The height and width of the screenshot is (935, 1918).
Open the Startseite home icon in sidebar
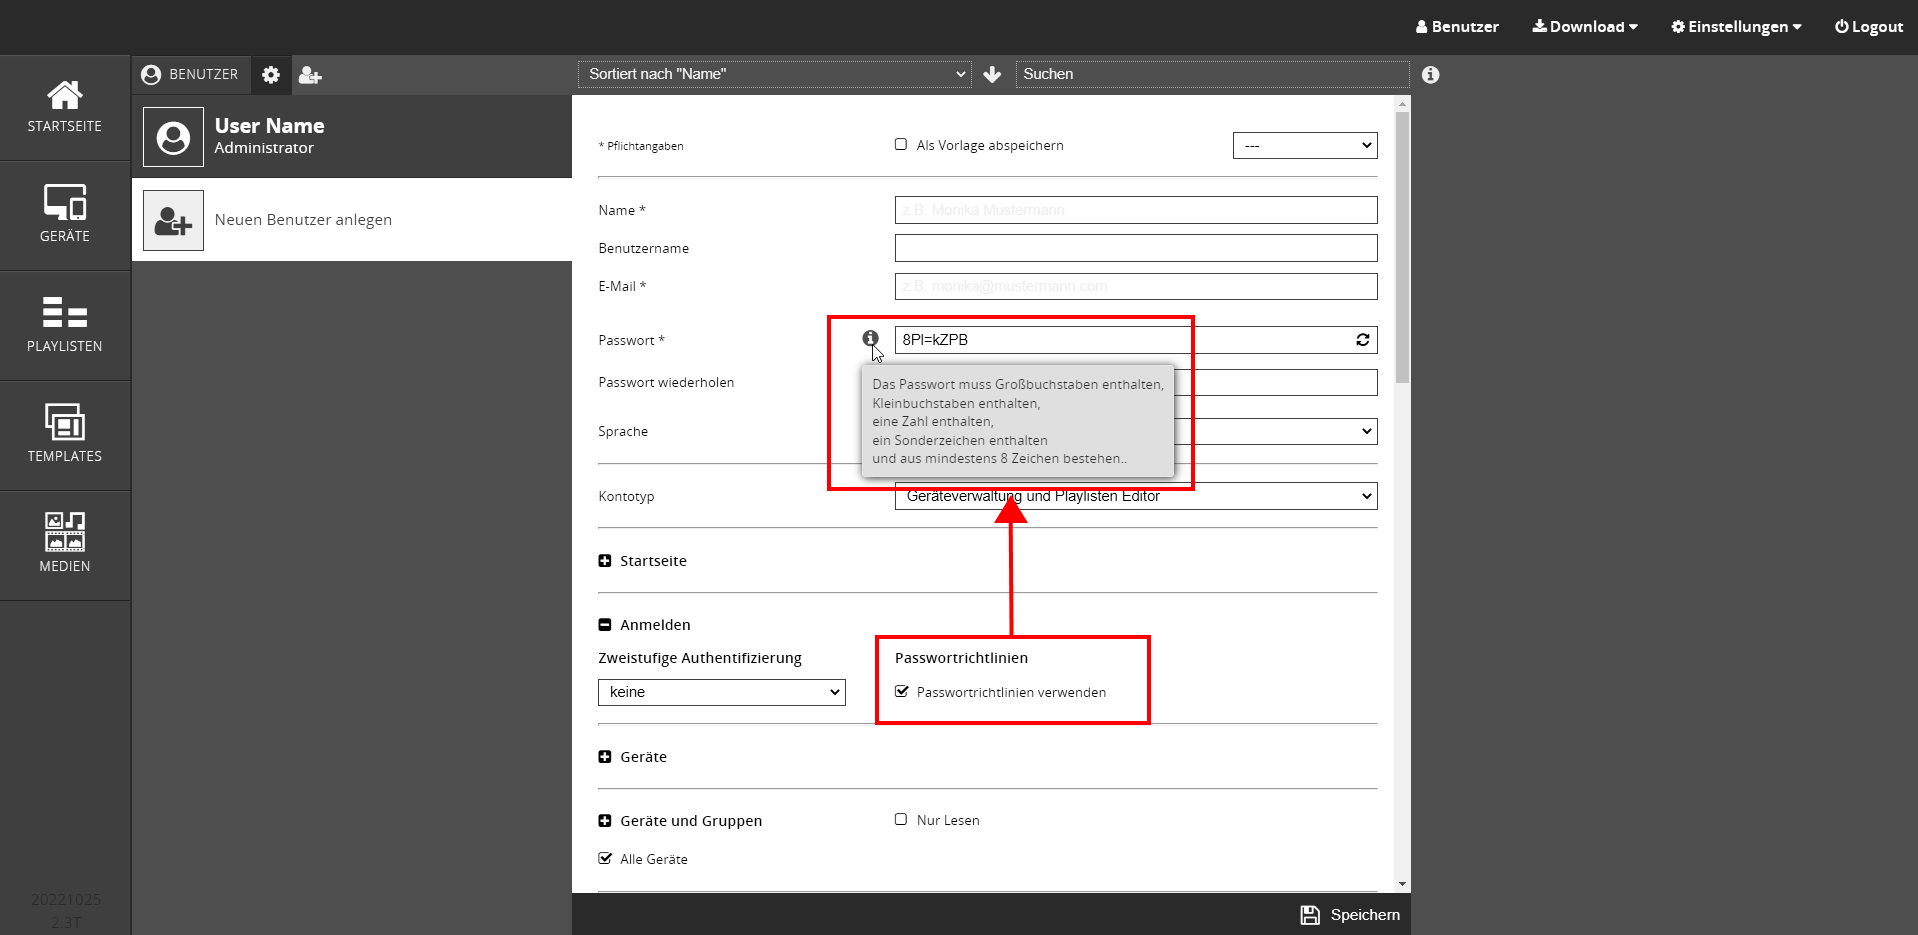(65, 107)
